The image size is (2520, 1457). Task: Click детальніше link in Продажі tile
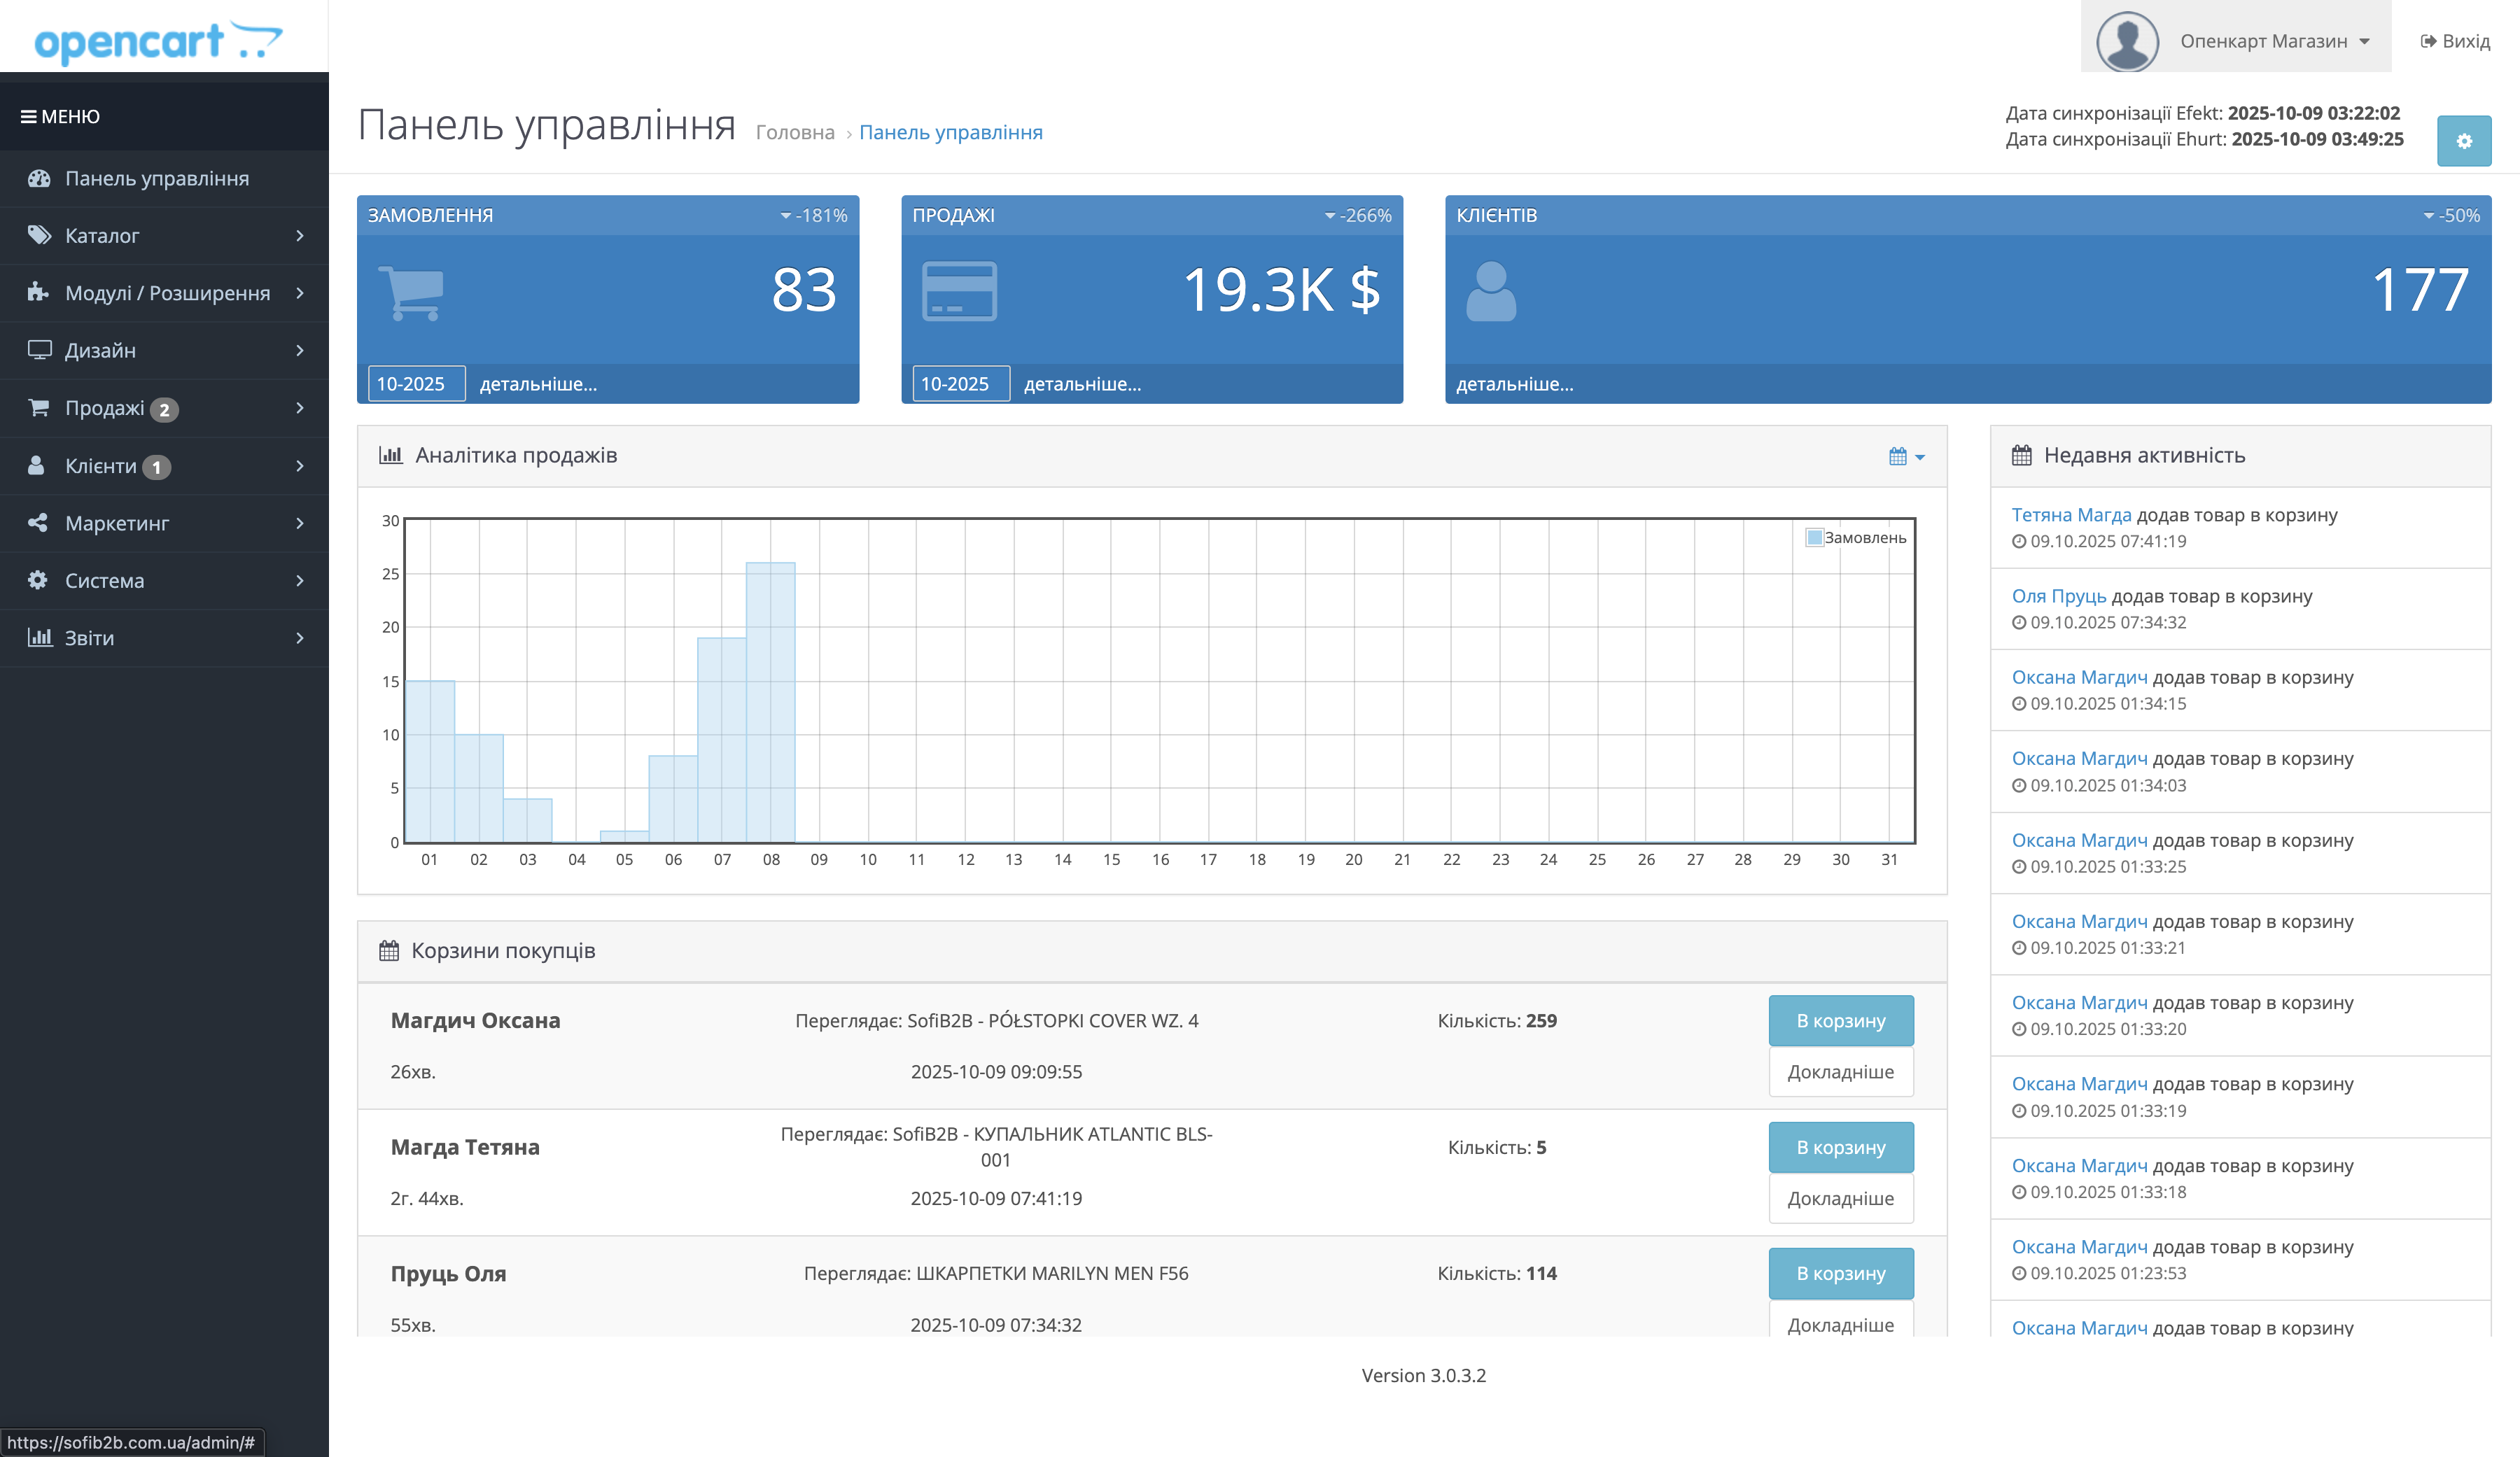tap(1082, 384)
